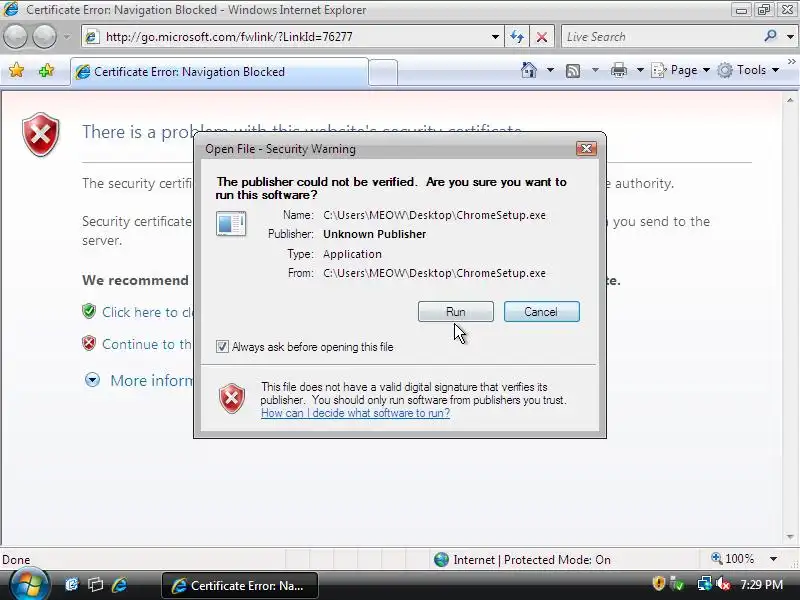Click the browser Forward arrow button
This screenshot has width=800, height=600.
coord(44,37)
